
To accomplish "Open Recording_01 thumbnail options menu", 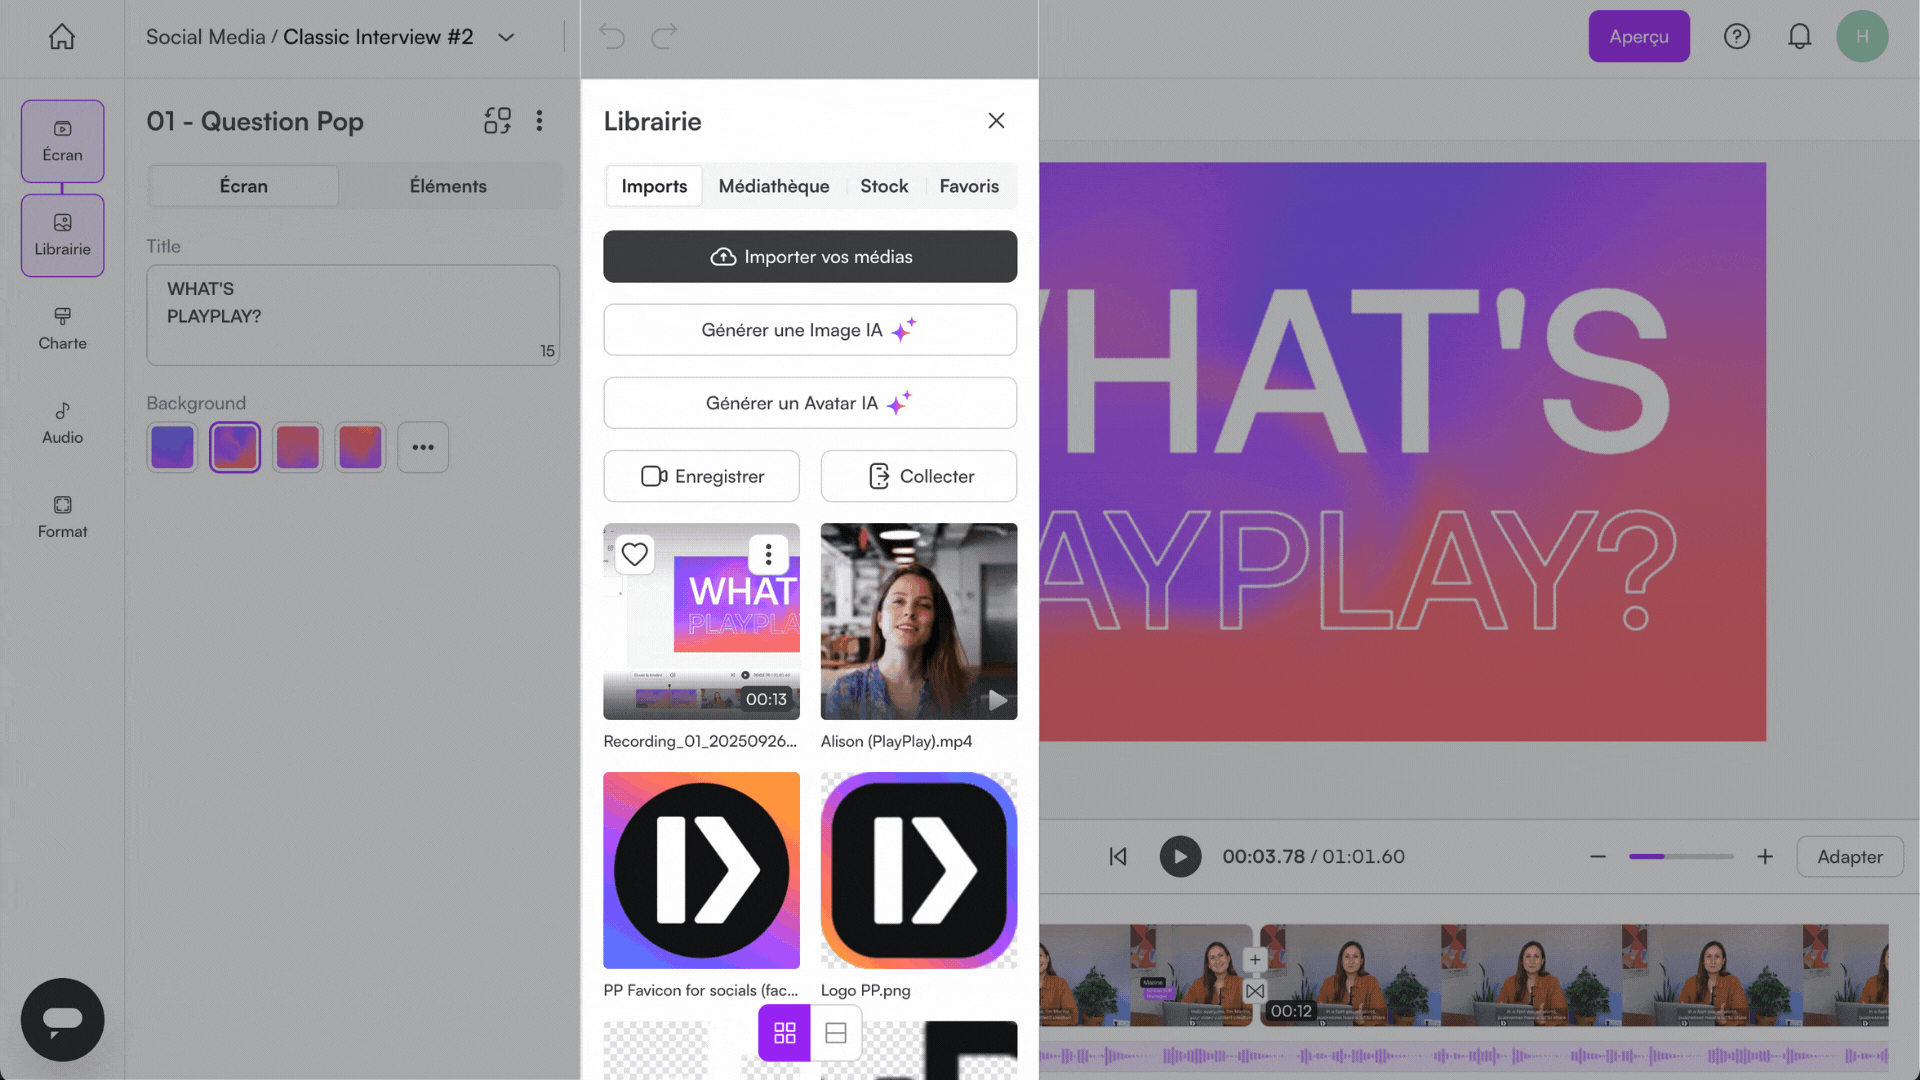I will pos(768,554).
